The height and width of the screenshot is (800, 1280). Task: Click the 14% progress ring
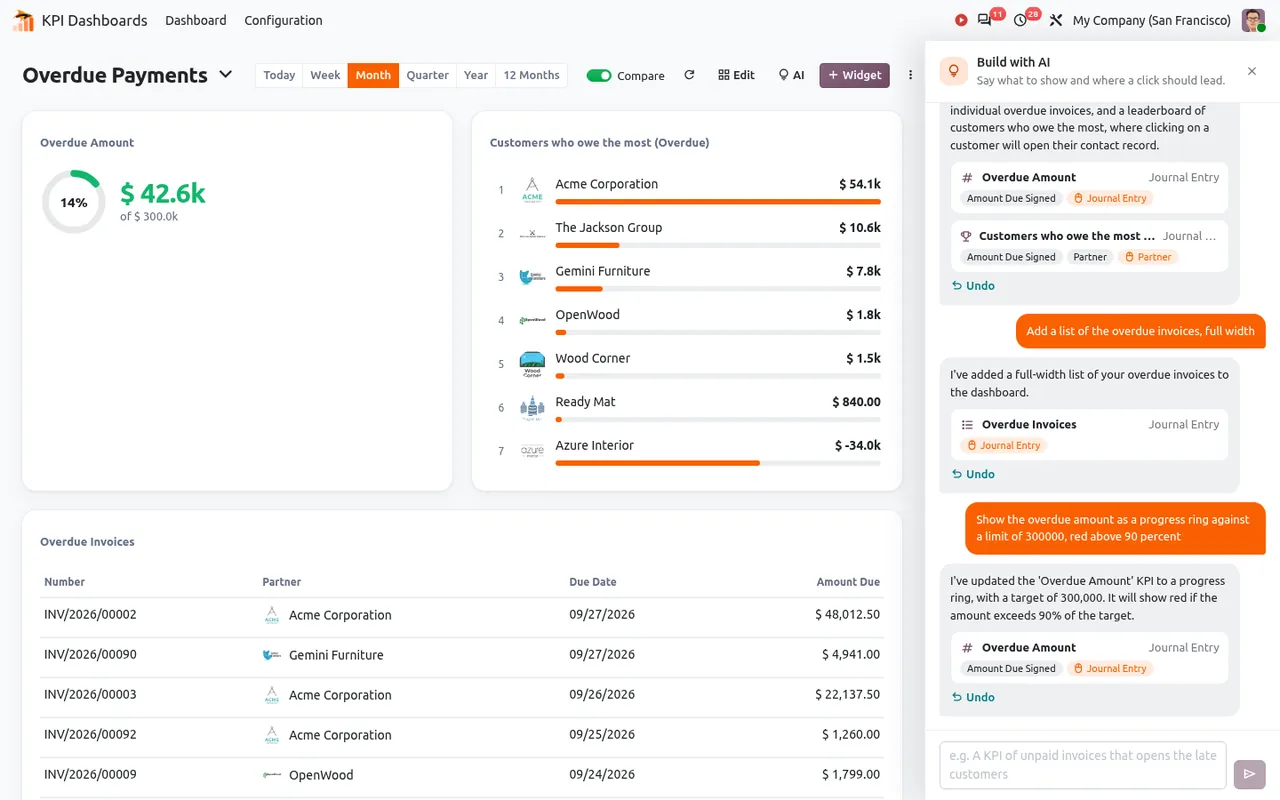coord(73,202)
